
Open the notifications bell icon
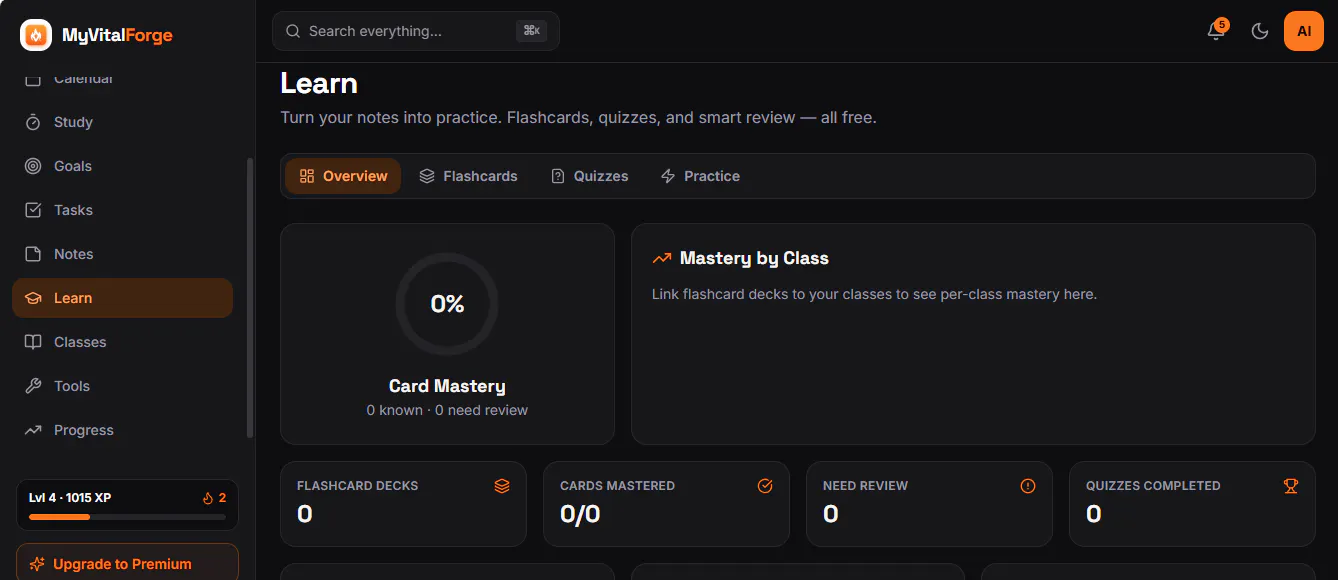pyautogui.click(x=1216, y=31)
